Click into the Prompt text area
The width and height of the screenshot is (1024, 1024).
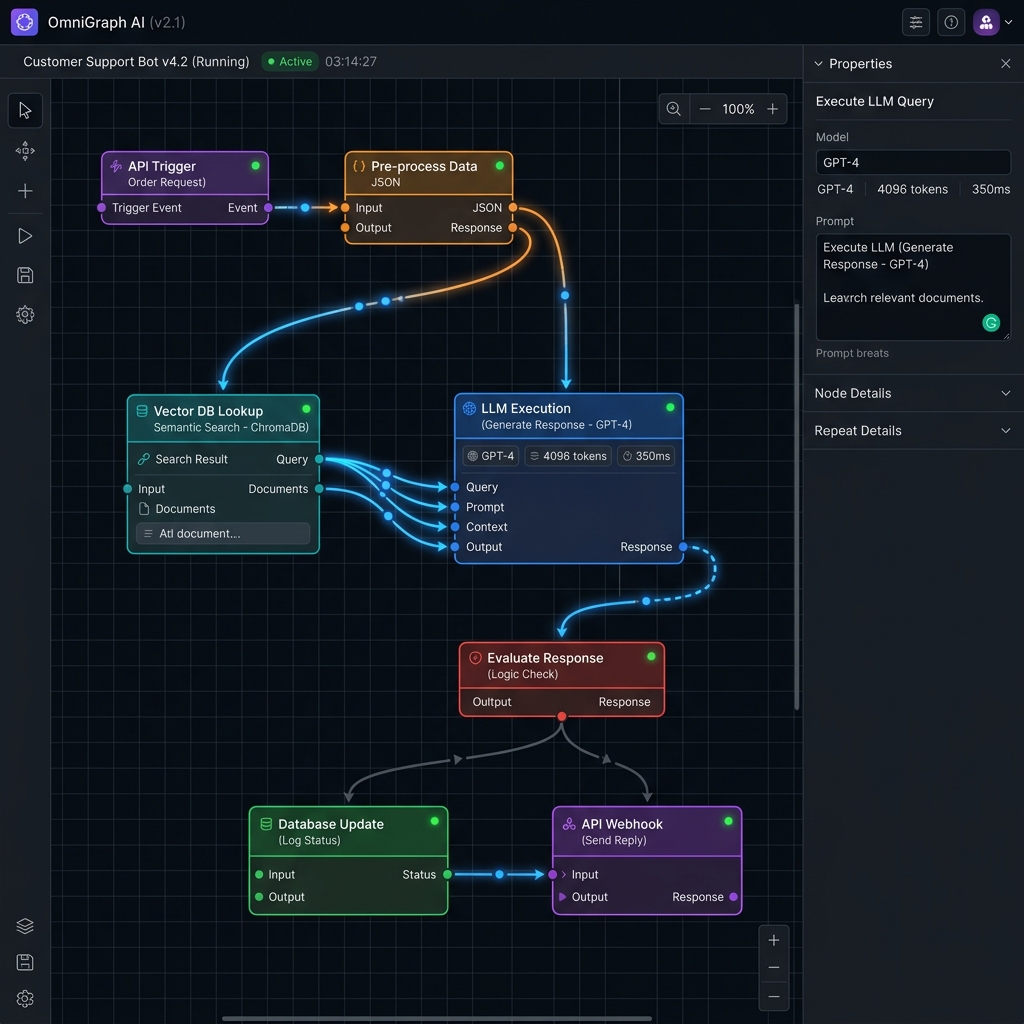click(x=913, y=287)
